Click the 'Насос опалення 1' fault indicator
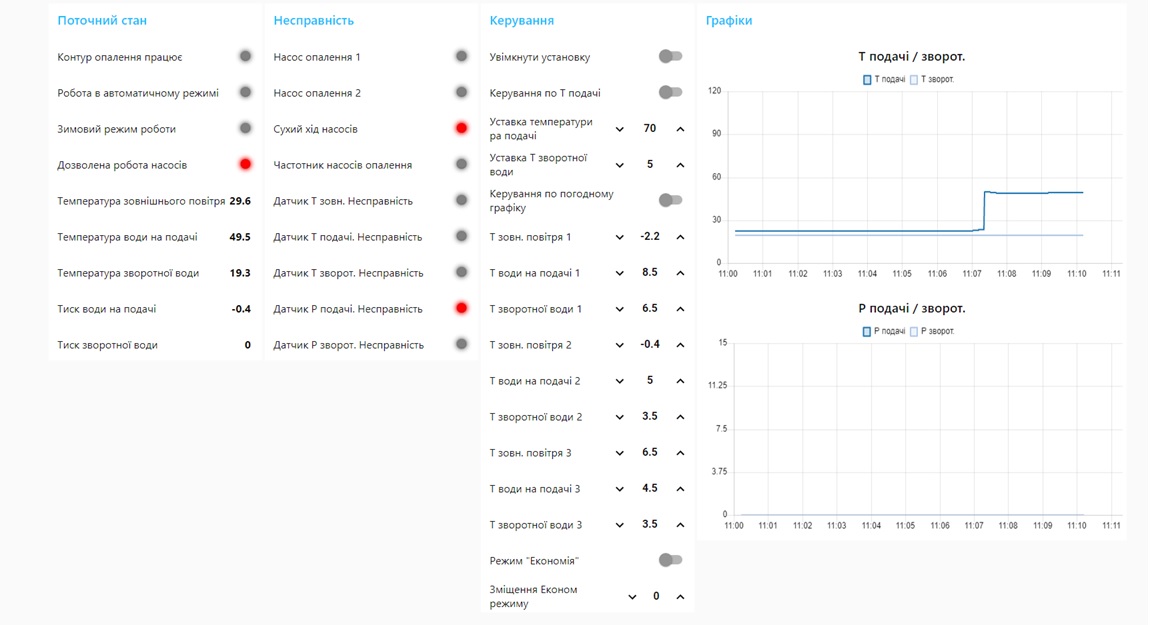Viewport: 1150px width, 625px height. [461, 57]
